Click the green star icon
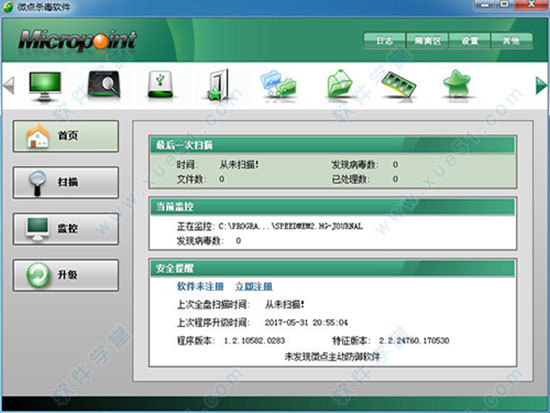 (457, 84)
